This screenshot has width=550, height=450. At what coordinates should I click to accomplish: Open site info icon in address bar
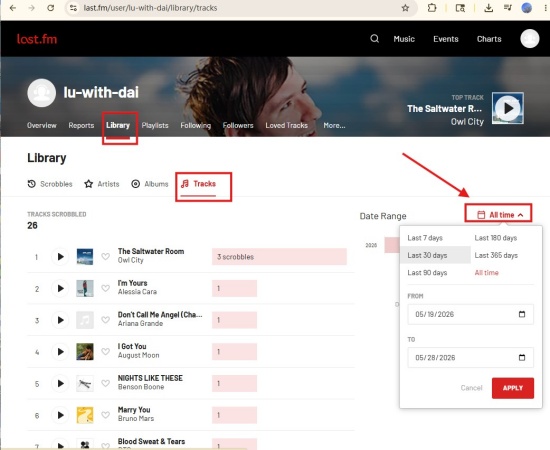[x=73, y=8]
